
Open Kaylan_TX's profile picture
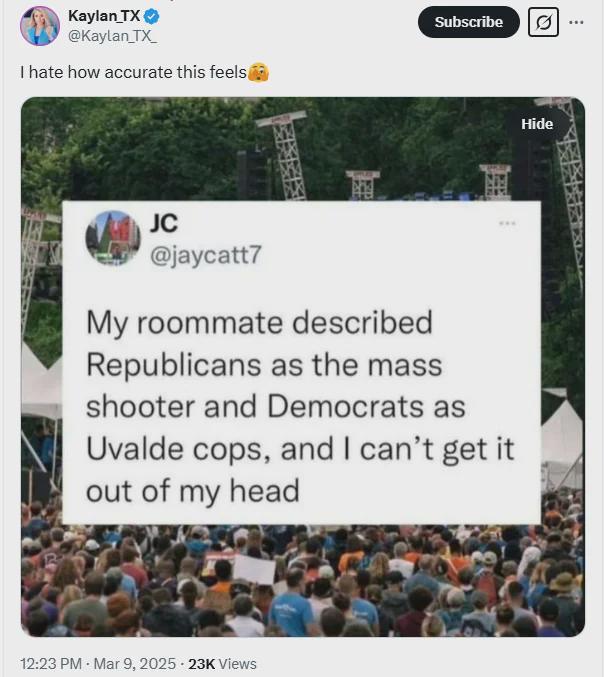[x=40, y=26]
